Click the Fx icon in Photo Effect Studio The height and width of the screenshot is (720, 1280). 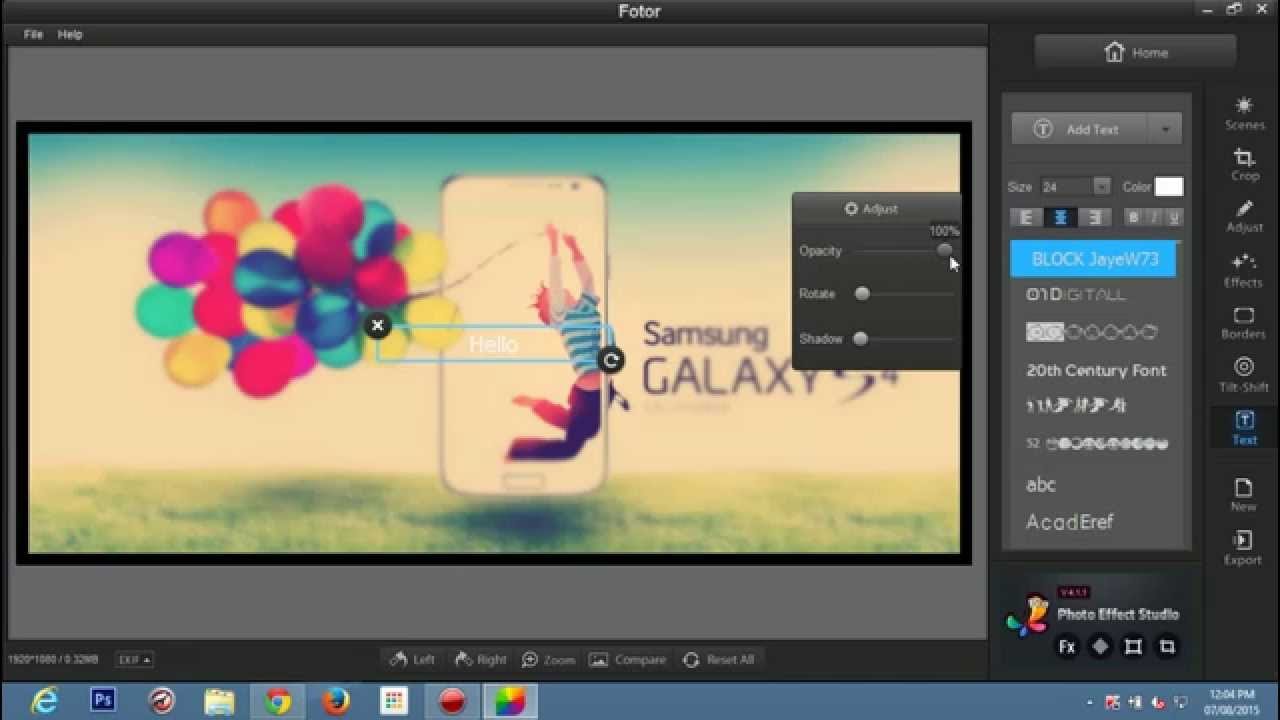click(x=1067, y=647)
